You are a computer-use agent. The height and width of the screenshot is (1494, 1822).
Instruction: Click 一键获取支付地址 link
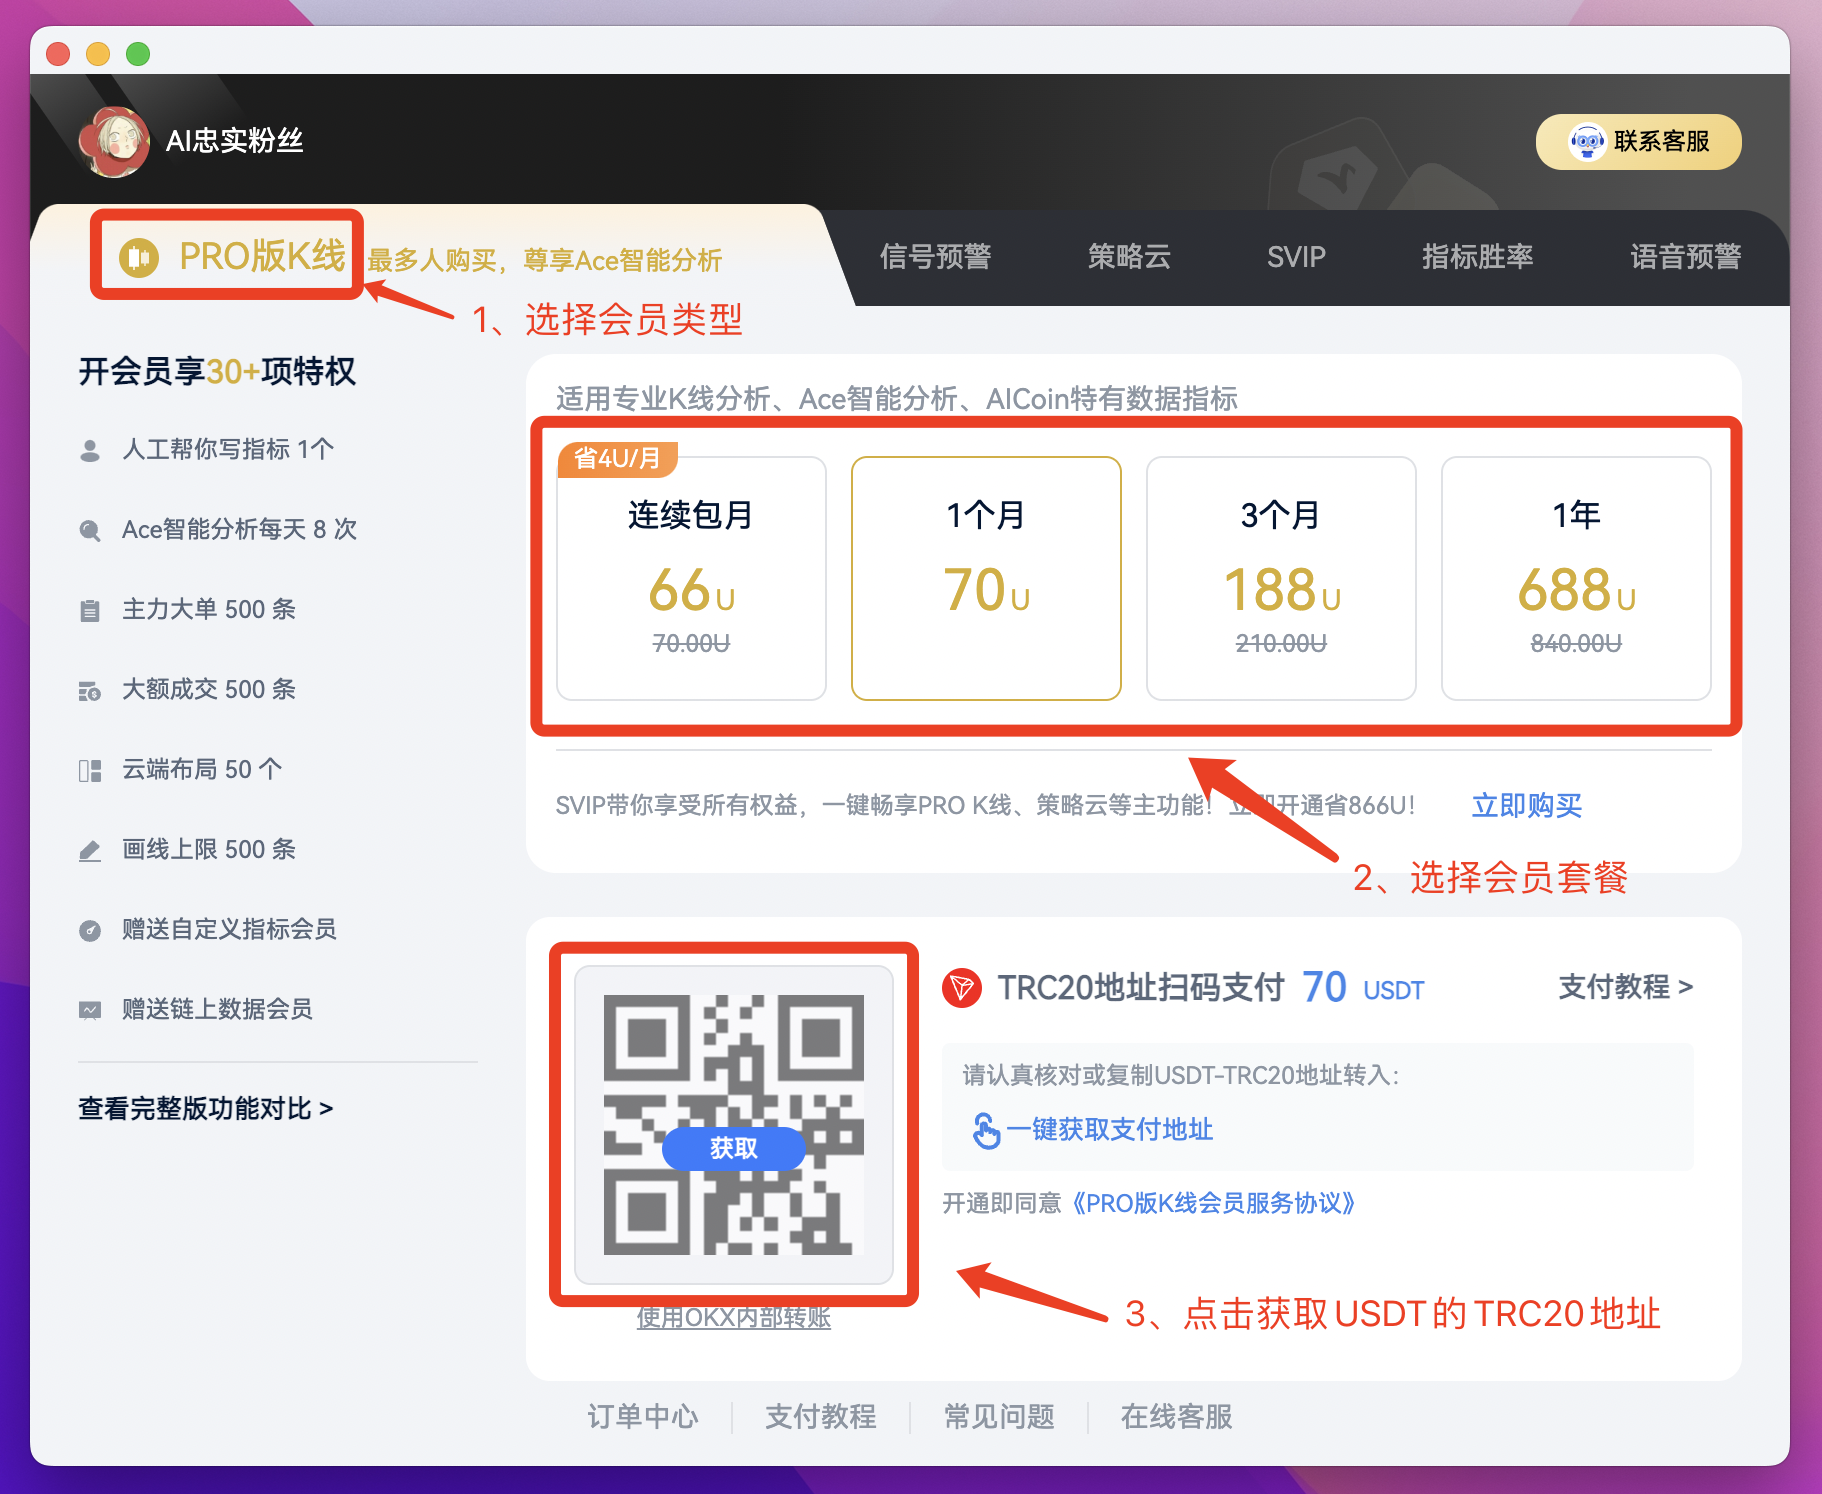click(1110, 1130)
